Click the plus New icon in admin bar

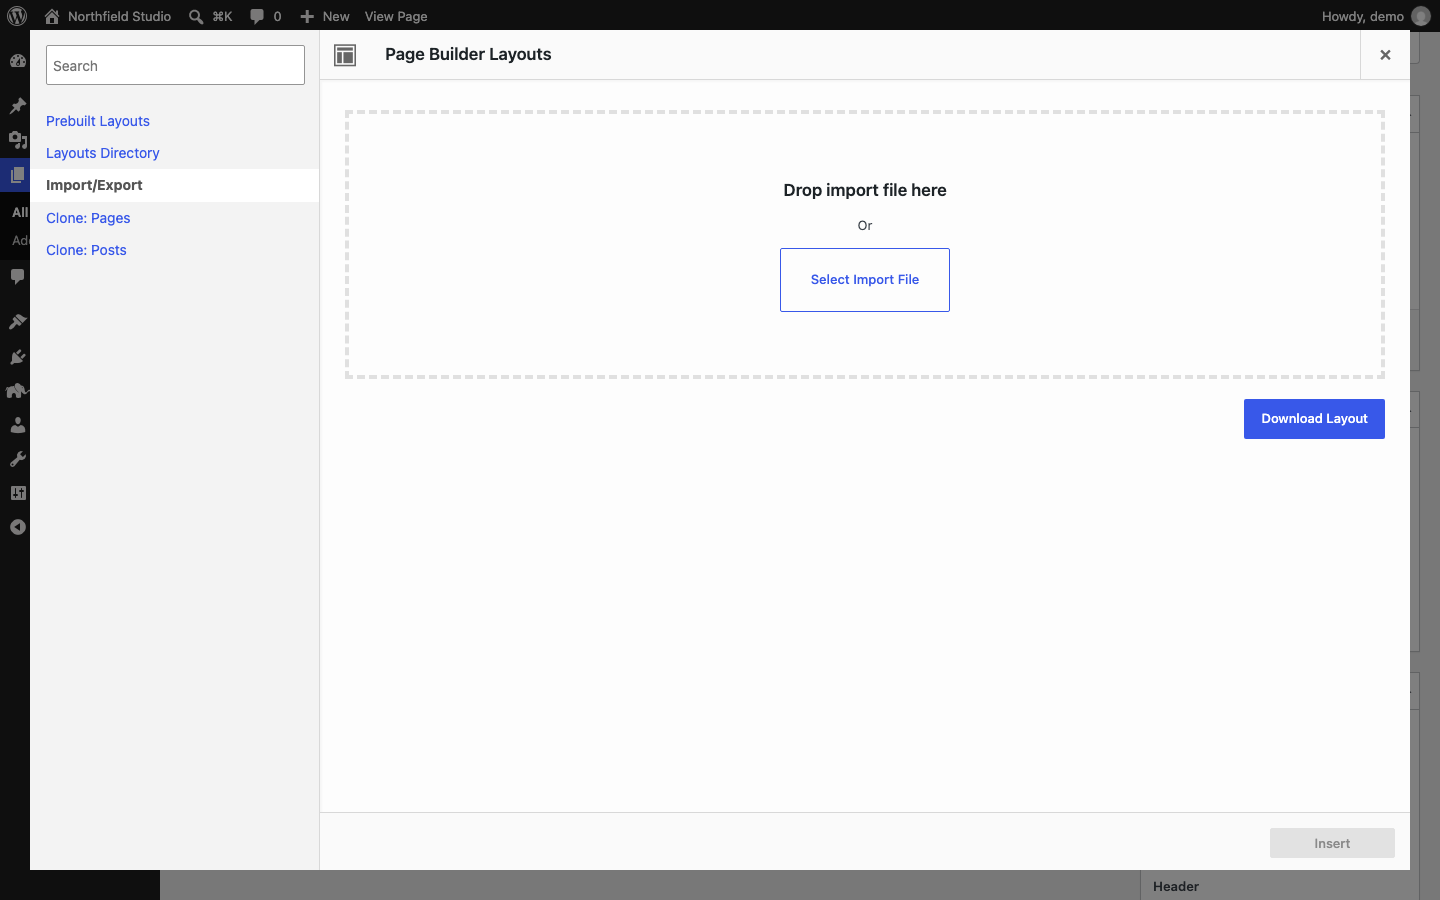point(307,16)
